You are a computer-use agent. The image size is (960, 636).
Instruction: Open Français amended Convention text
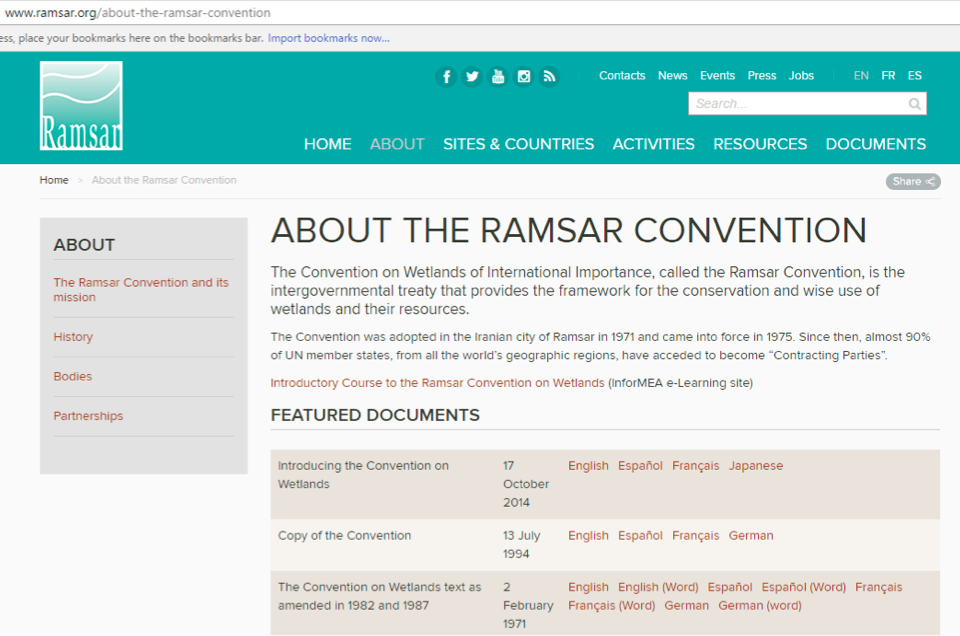click(x=879, y=587)
